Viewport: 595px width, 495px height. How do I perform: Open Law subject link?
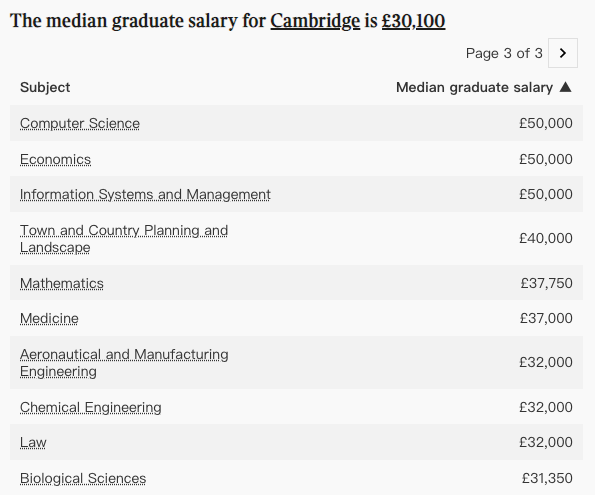(x=33, y=443)
